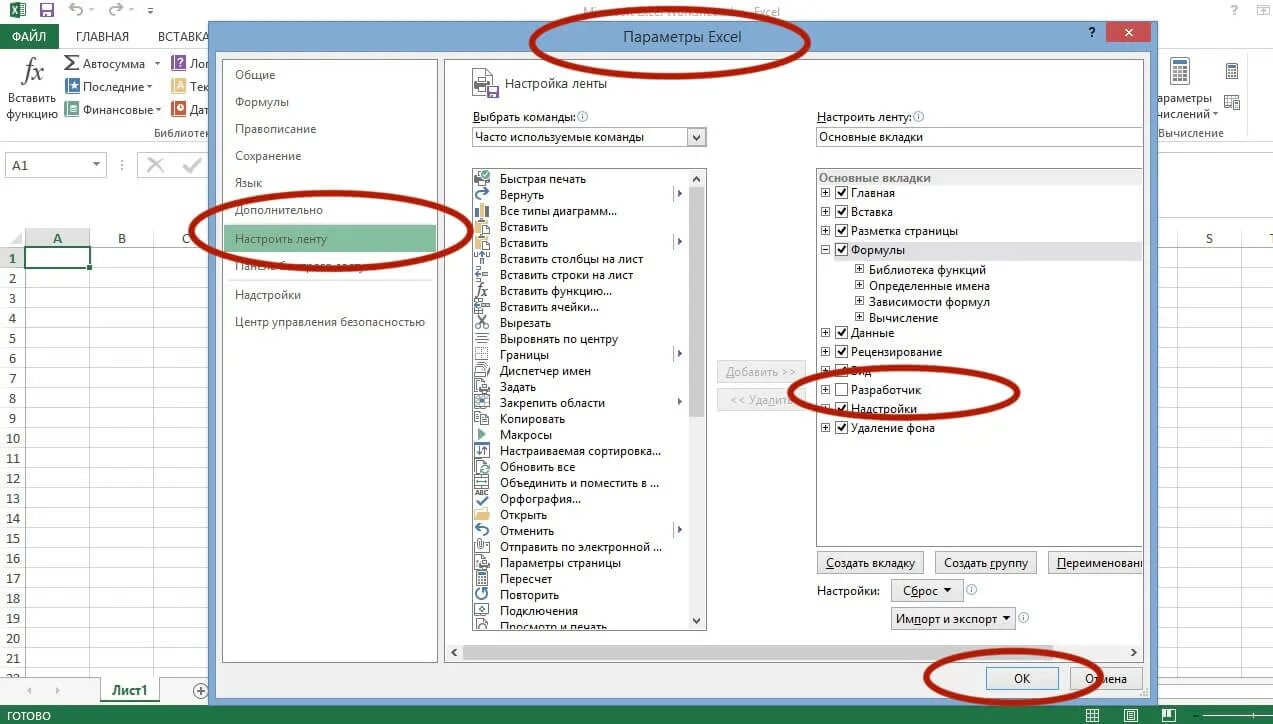Image resolution: width=1273 pixels, height=724 pixels.
Task: Select the Вставить строки на лист icon
Action: (x=482, y=275)
